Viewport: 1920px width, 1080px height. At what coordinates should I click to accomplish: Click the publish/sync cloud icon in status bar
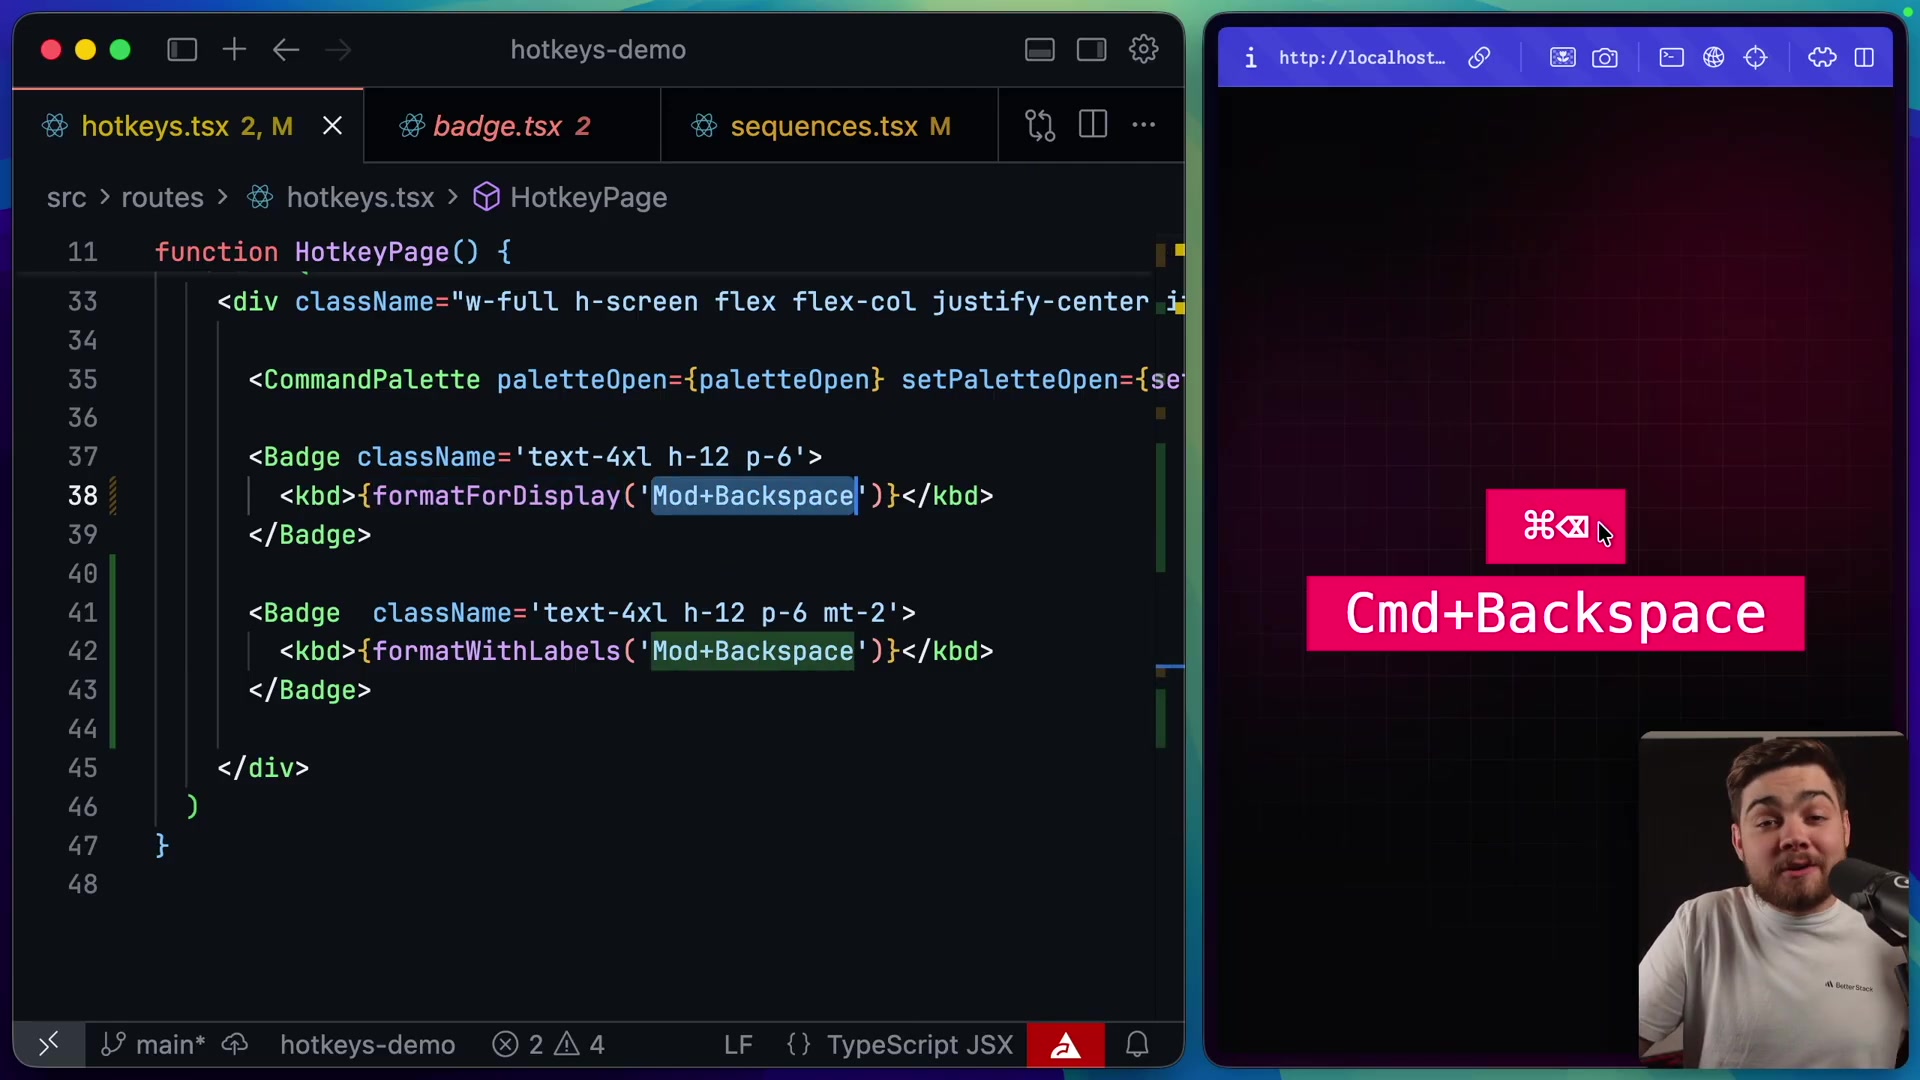coord(235,1045)
